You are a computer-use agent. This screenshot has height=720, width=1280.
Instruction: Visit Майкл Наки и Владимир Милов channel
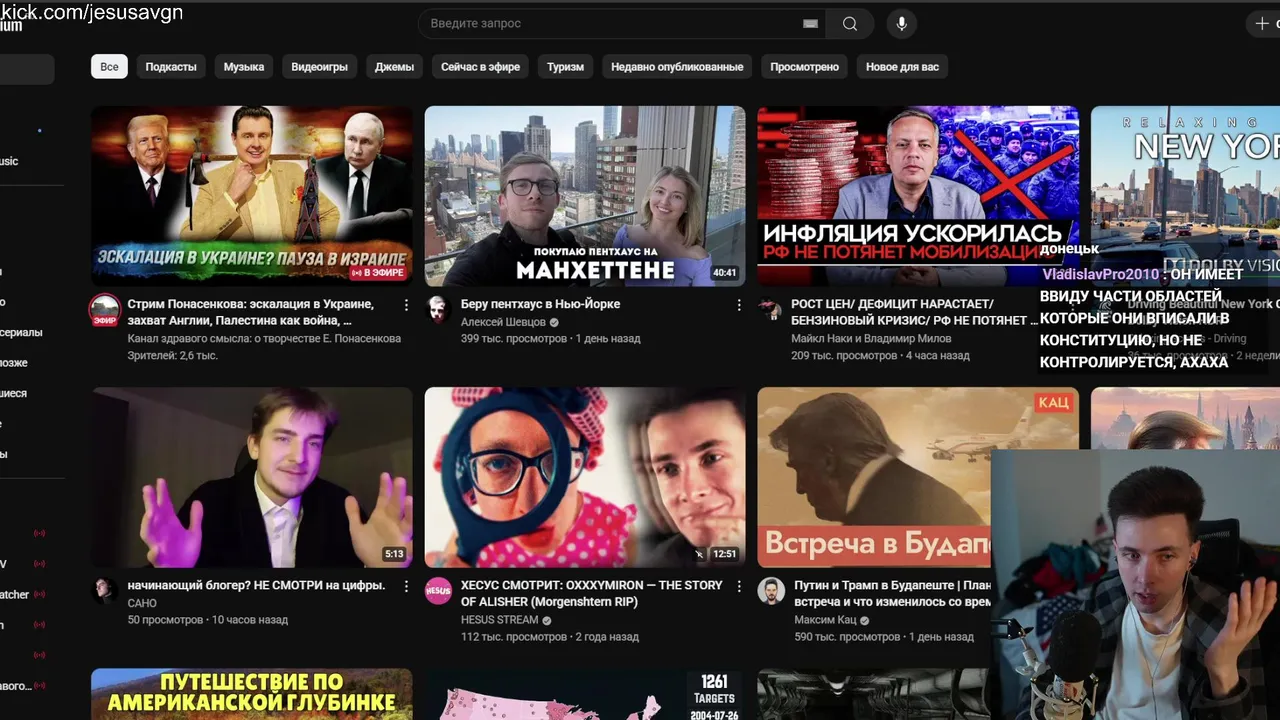coord(871,338)
